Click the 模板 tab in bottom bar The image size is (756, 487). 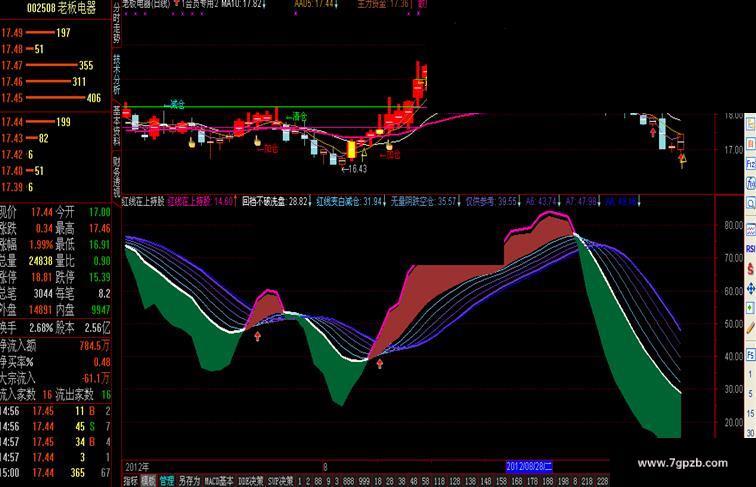tap(148, 481)
